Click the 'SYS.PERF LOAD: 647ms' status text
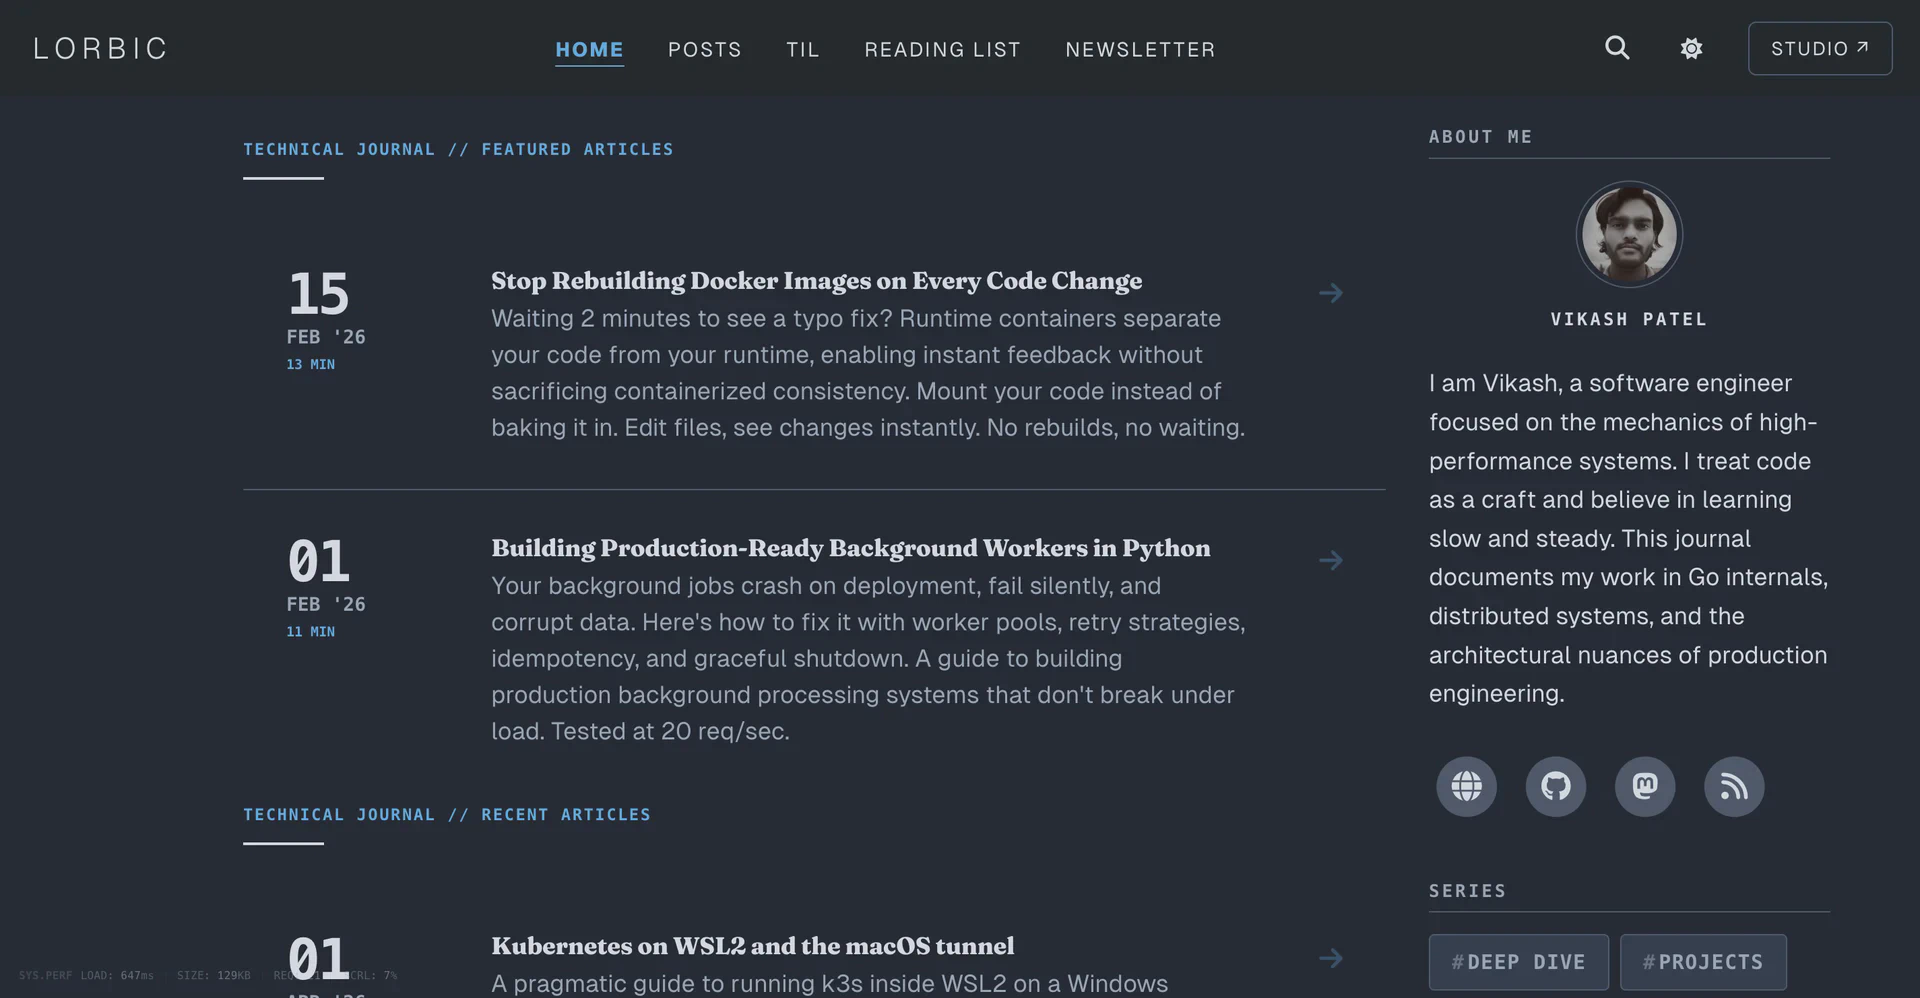Viewport: 1920px width, 998px height. tap(86, 975)
